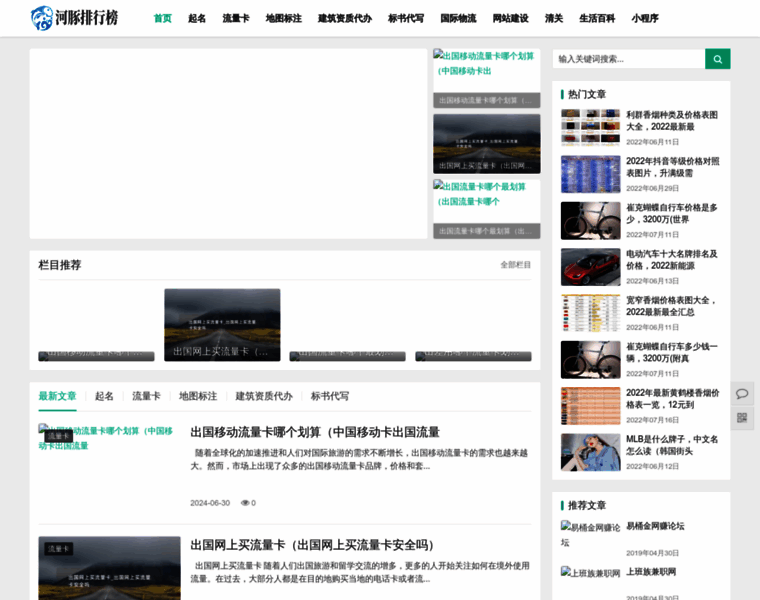This screenshot has height=600, width=760.
Task: Open article 出国网上买流量卡 title
Action: 312,545
